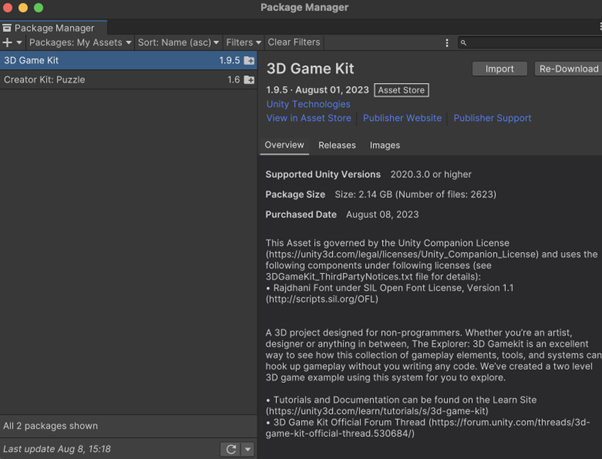The image size is (602, 459).
Task: Click the version 1.6 in package list
Action: click(x=233, y=80)
